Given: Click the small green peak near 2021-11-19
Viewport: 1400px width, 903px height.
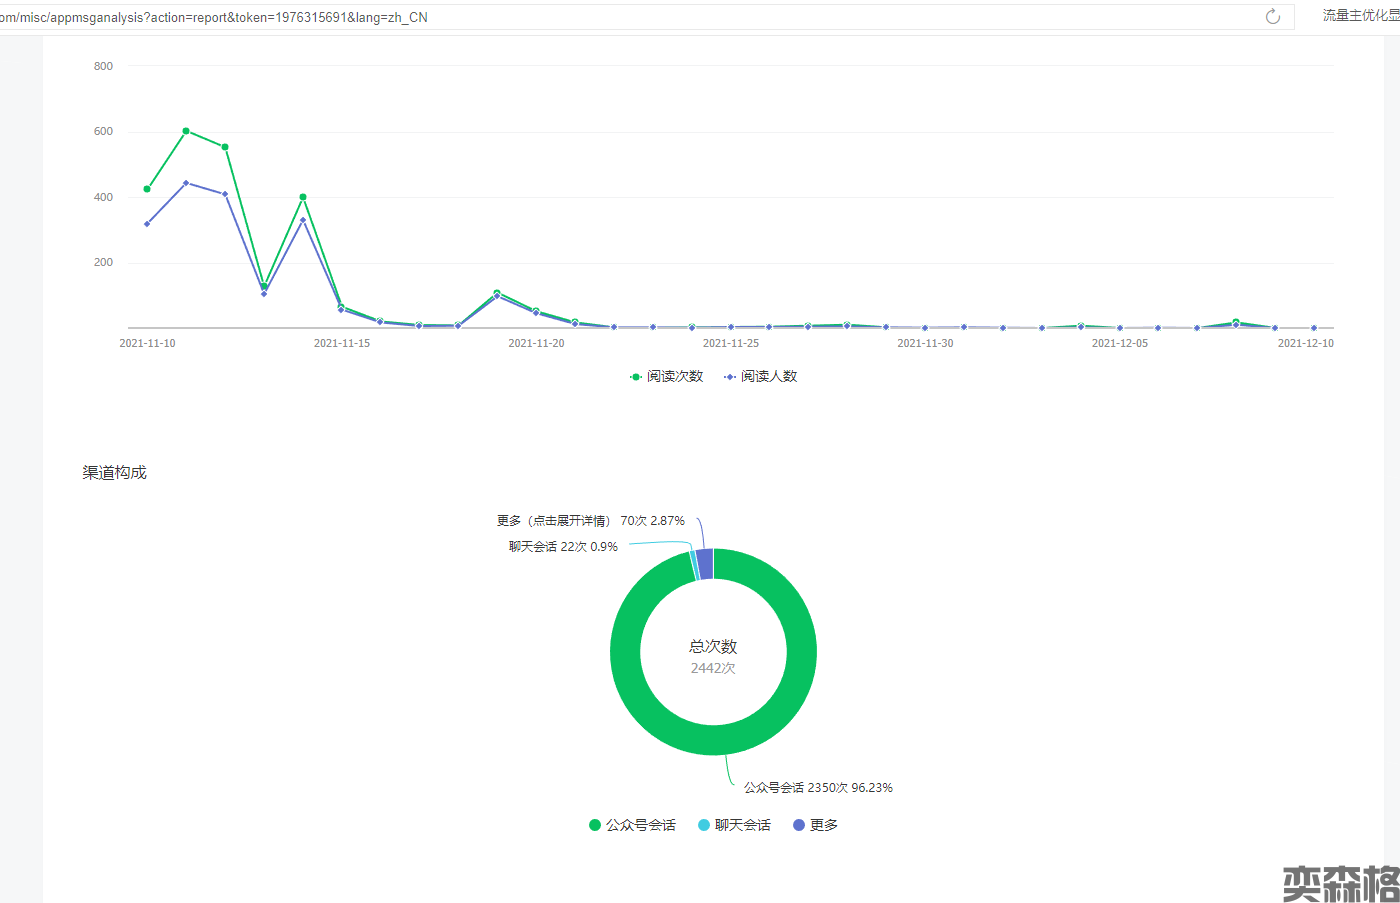Looking at the screenshot, I should [x=497, y=293].
